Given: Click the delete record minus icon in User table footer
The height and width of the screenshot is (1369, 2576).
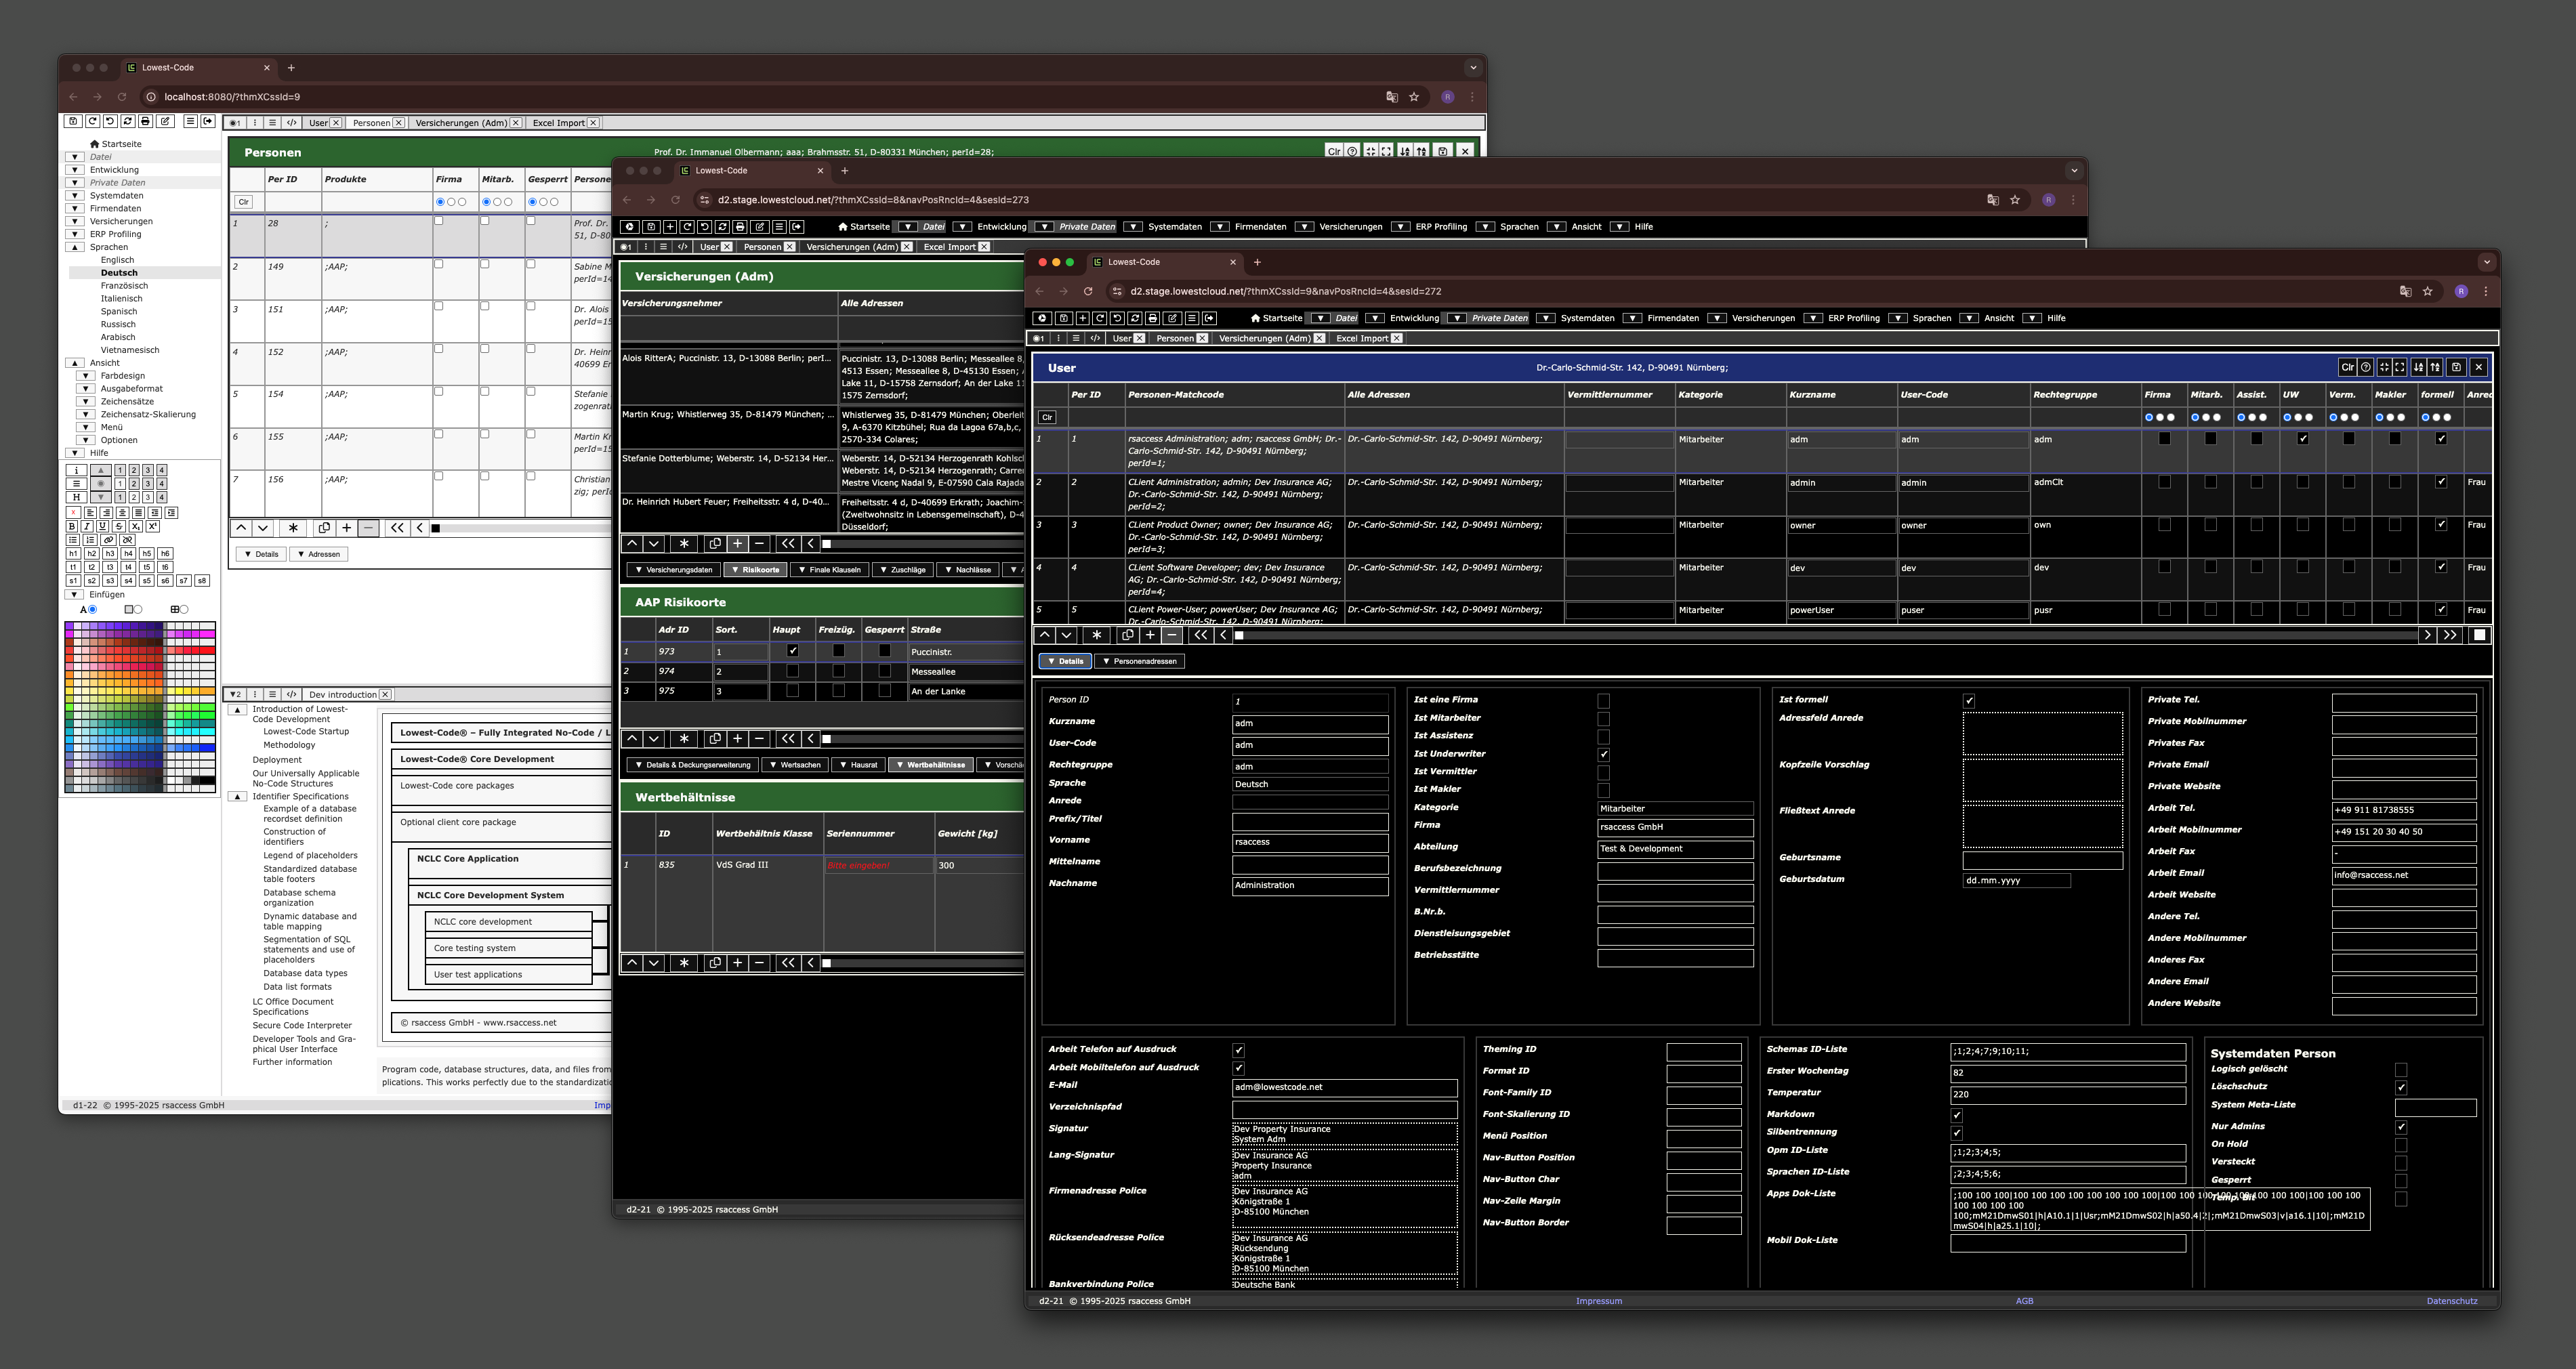Looking at the screenshot, I should tap(1172, 635).
